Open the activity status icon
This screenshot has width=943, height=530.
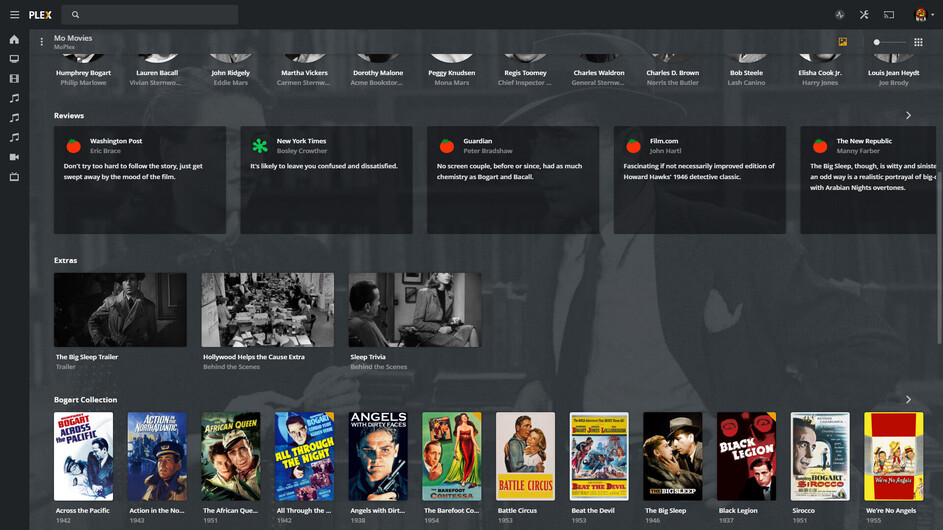click(x=840, y=14)
